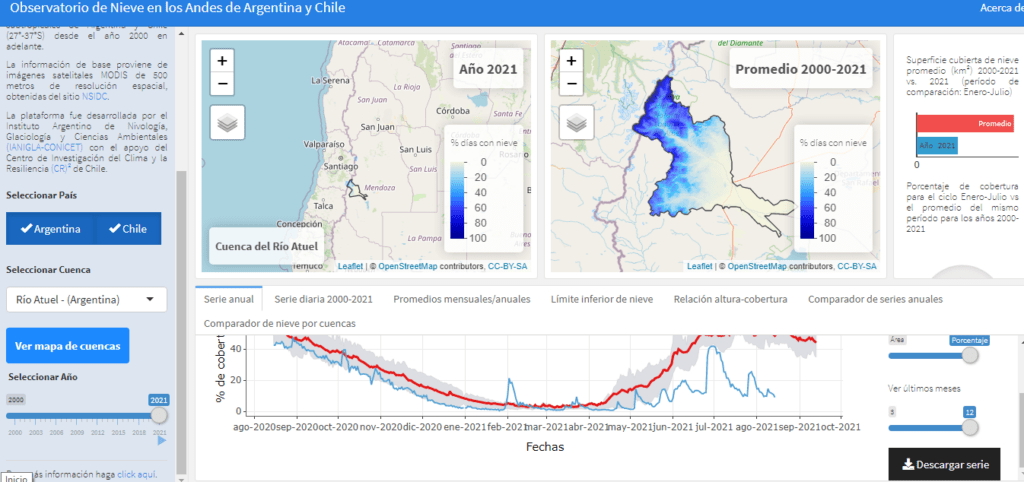1024x482 pixels.
Task: Open the Río Atuel basin dropdown
Action: [86, 300]
